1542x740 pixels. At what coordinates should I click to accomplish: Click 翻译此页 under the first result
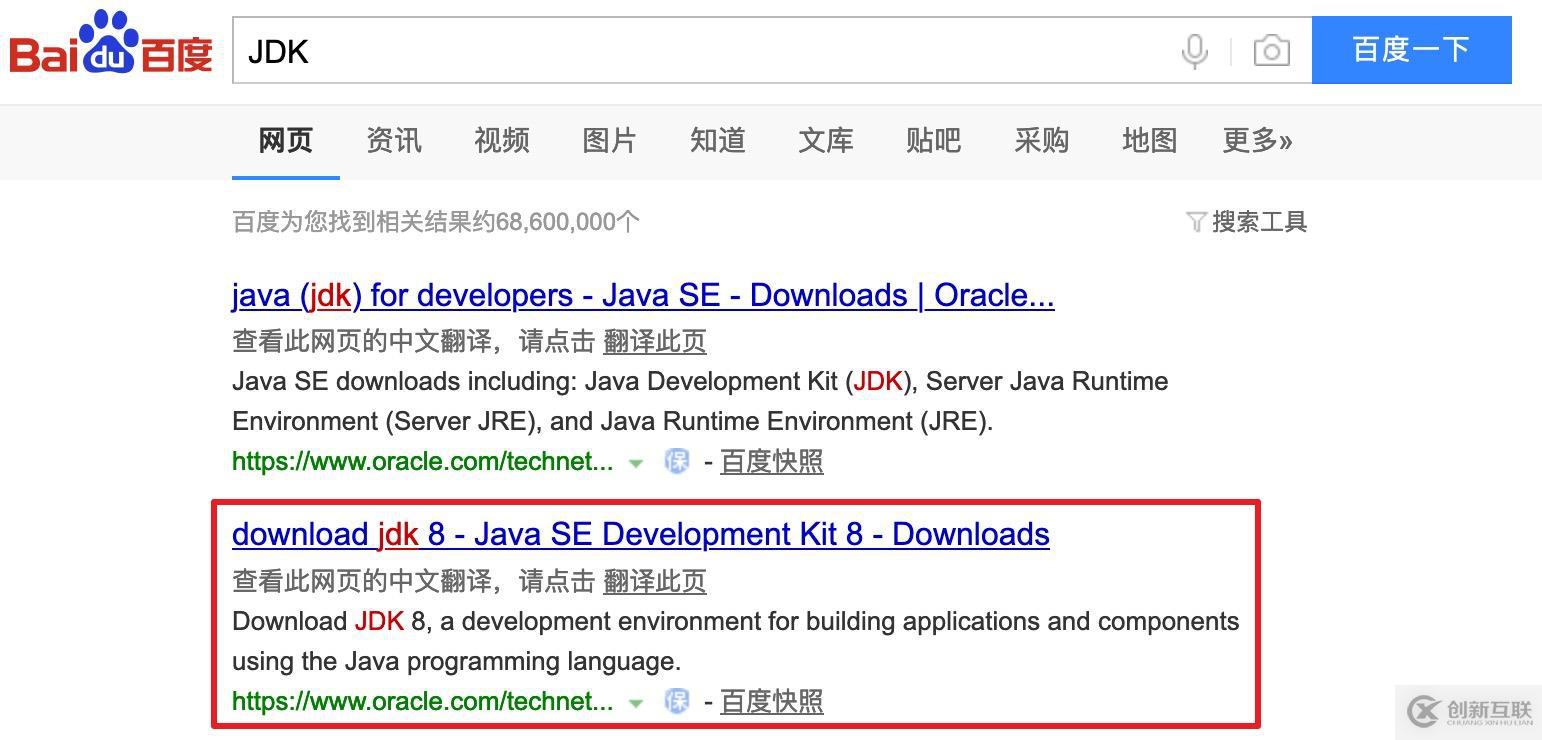[x=655, y=341]
